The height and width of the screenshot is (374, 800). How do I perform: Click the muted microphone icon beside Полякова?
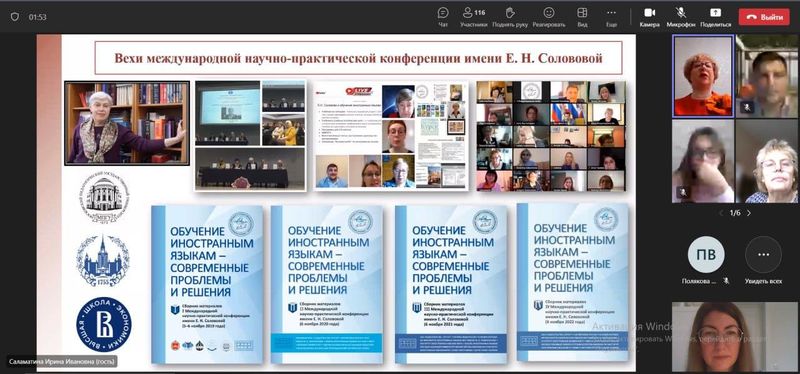click(x=726, y=281)
